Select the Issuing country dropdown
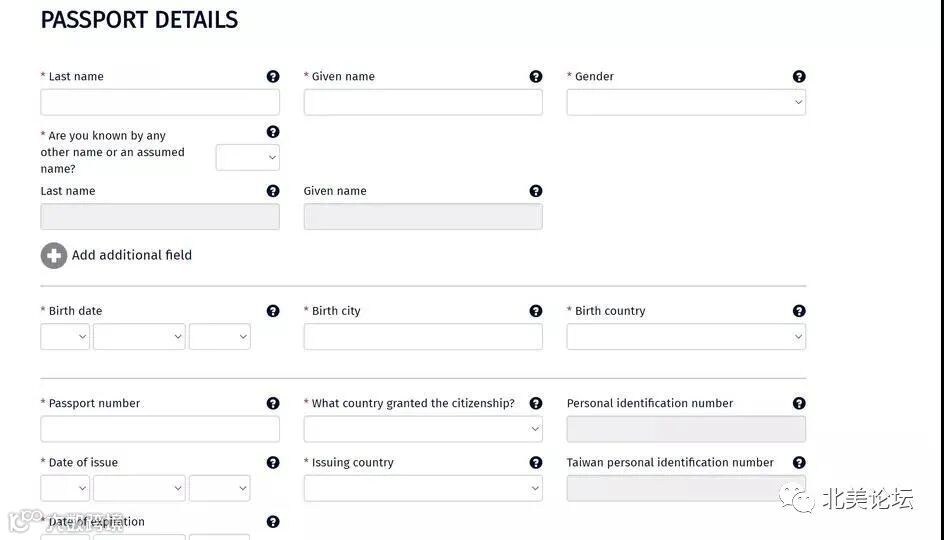 pos(423,488)
